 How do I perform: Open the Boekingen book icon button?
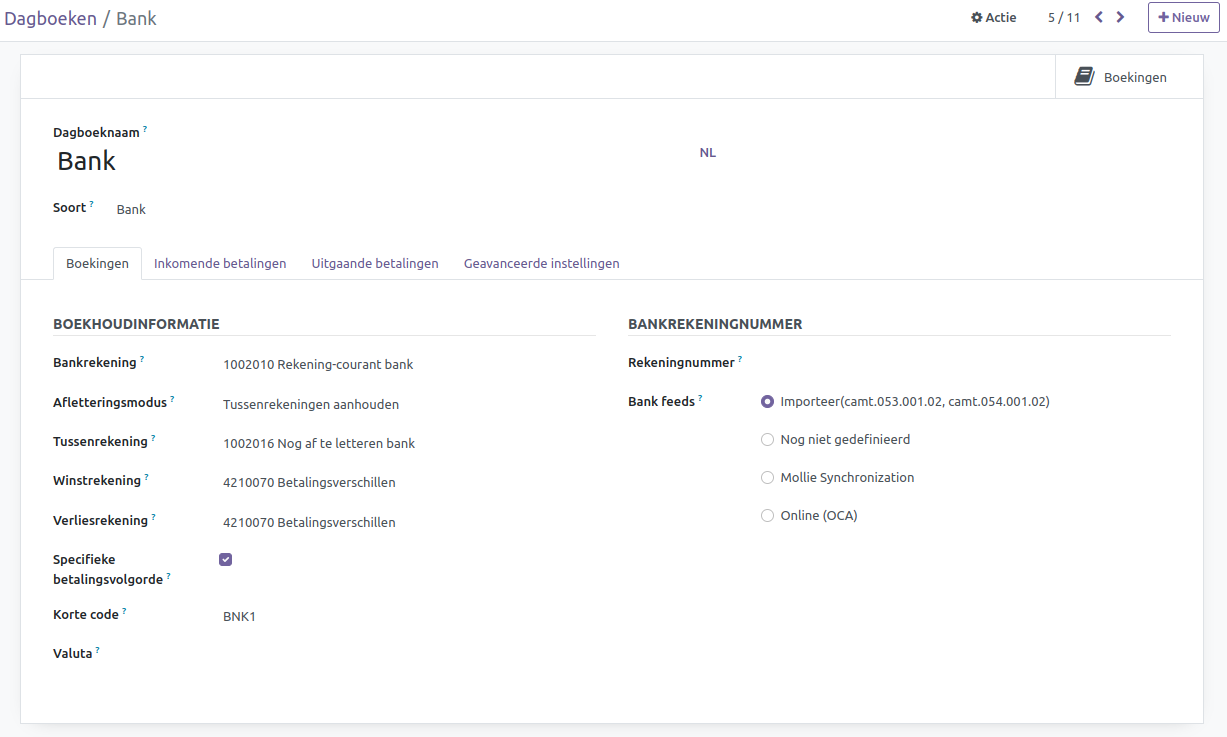click(1121, 77)
